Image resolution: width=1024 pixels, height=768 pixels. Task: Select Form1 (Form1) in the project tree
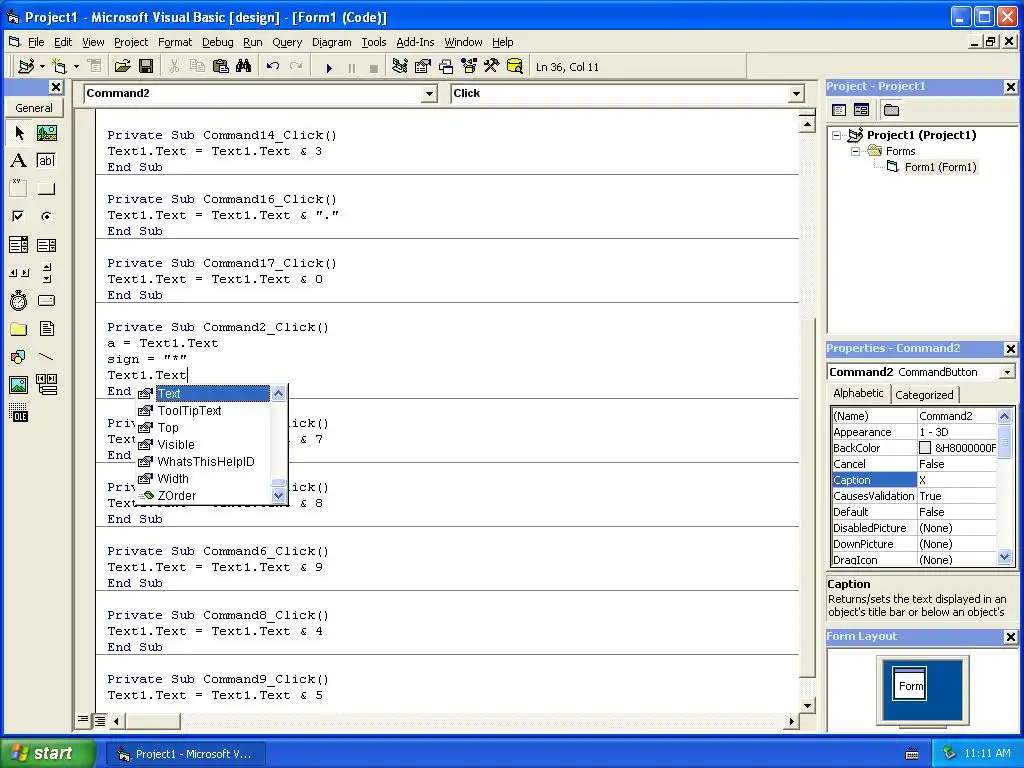click(x=940, y=167)
